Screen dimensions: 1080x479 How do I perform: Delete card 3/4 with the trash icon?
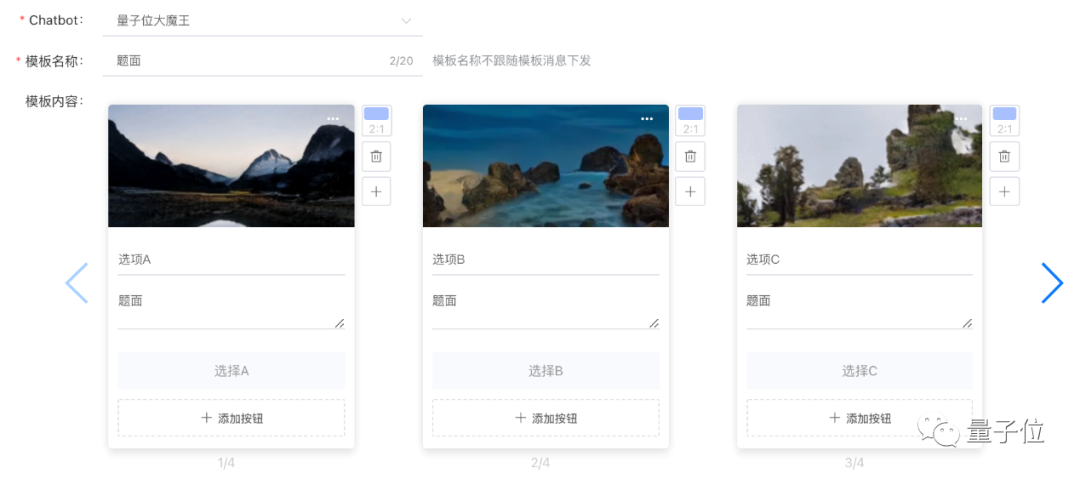coord(1005,156)
